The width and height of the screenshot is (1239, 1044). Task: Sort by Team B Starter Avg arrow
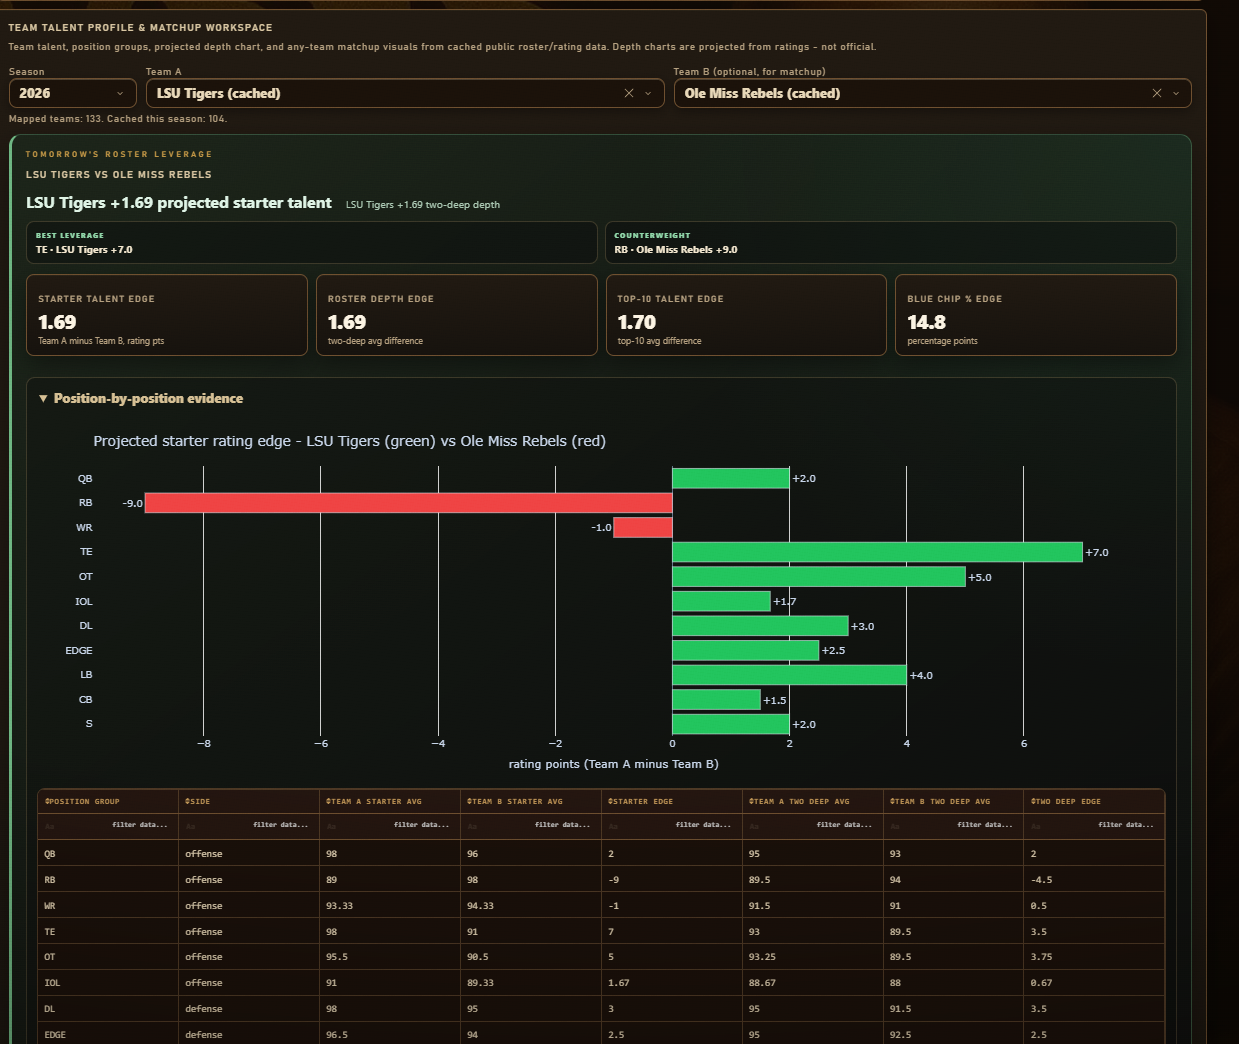click(x=469, y=801)
